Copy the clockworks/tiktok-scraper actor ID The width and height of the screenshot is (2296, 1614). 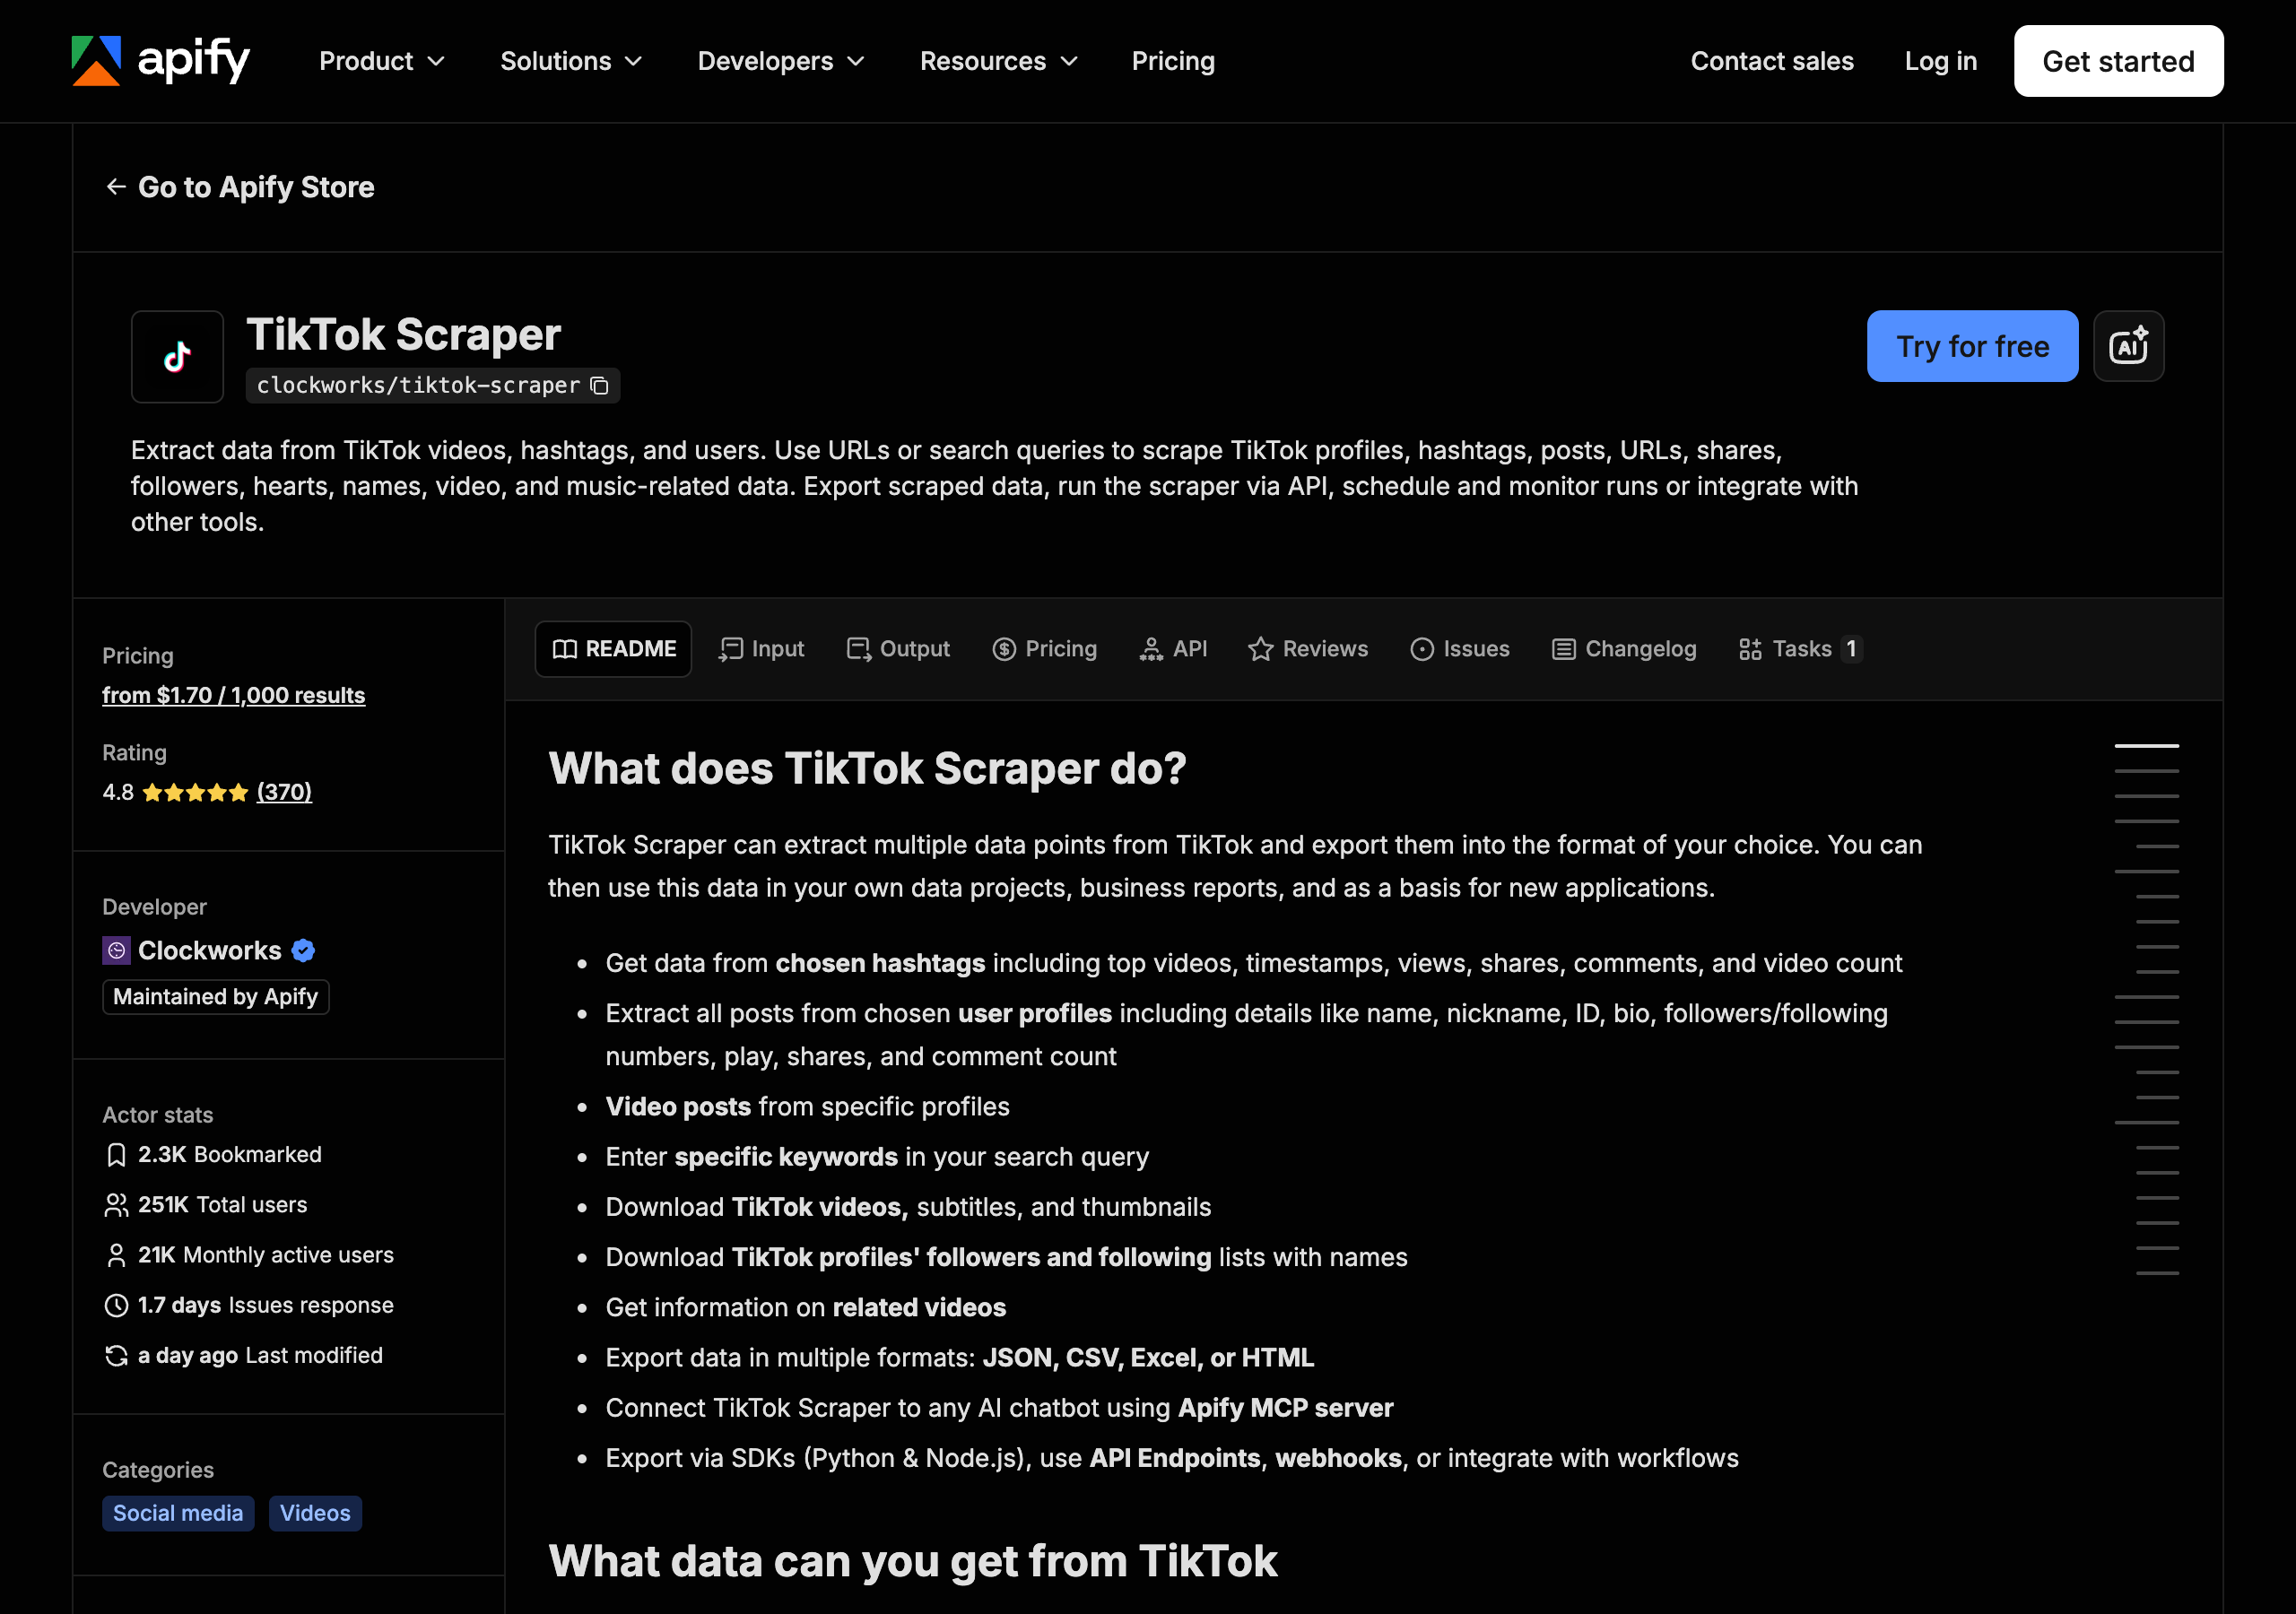(599, 385)
